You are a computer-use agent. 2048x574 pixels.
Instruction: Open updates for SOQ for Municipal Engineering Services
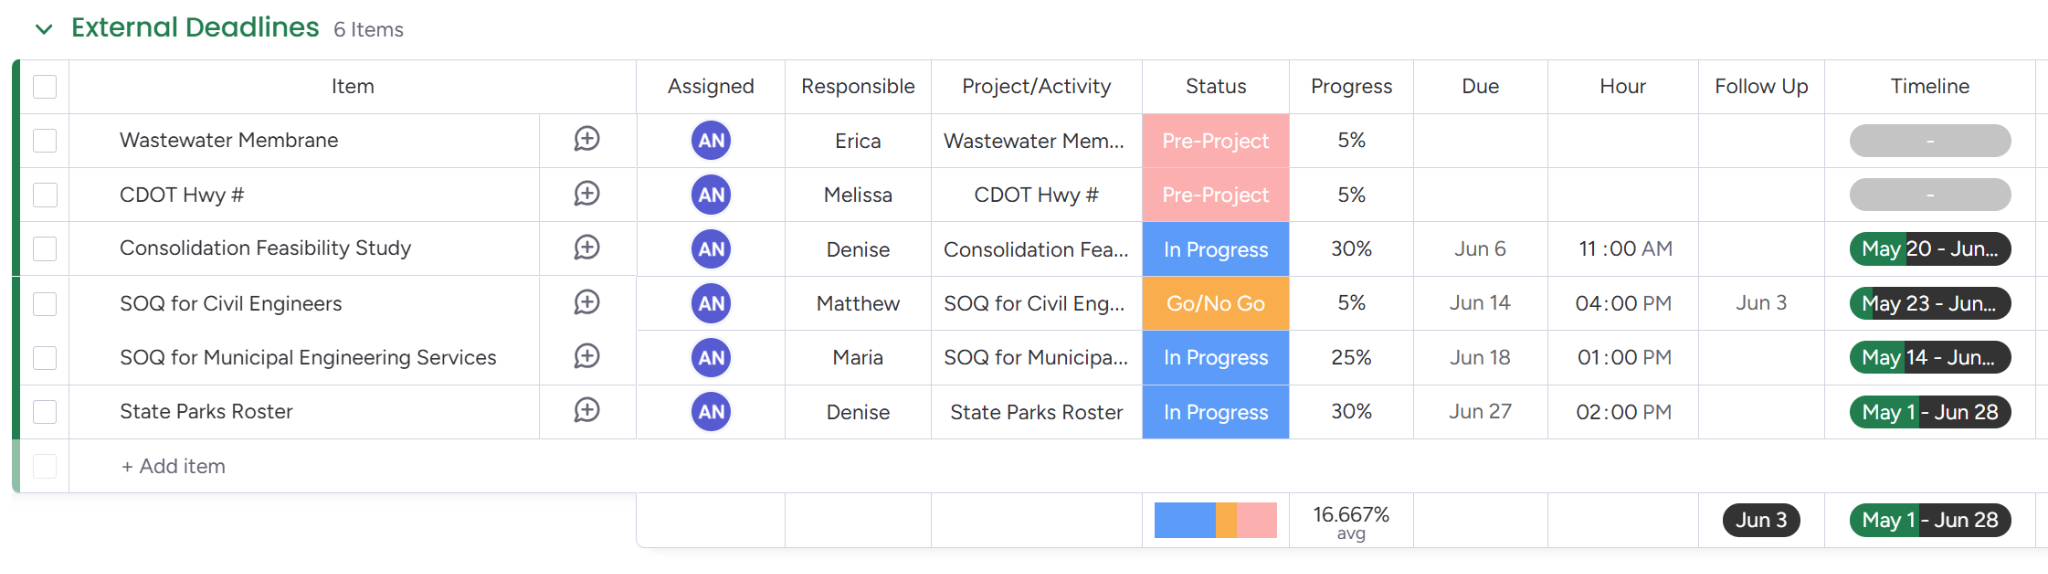coord(587,357)
